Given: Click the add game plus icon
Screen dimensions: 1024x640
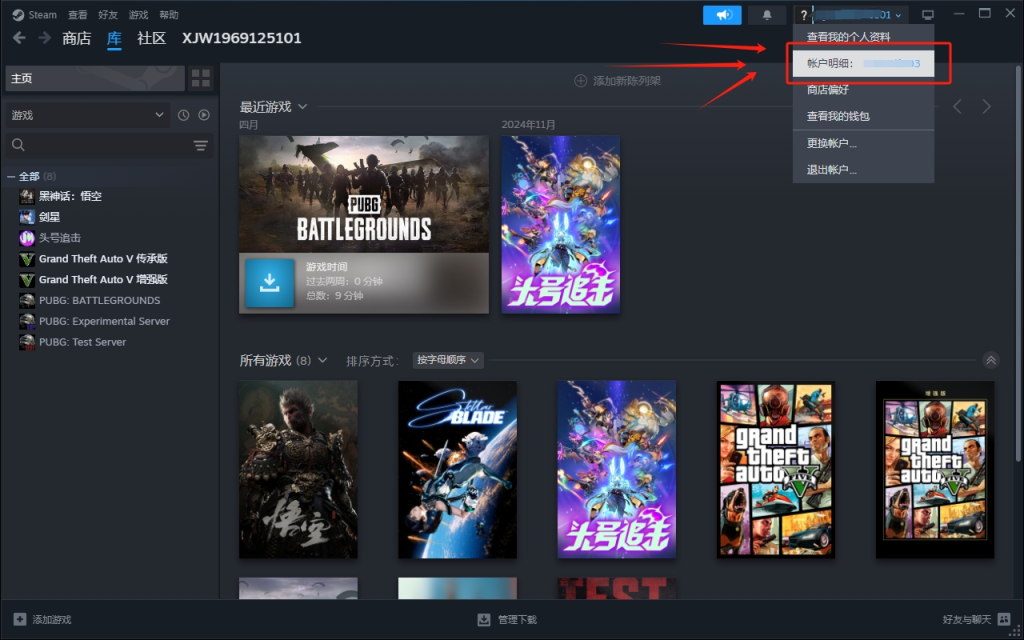Looking at the screenshot, I should tap(20, 619).
